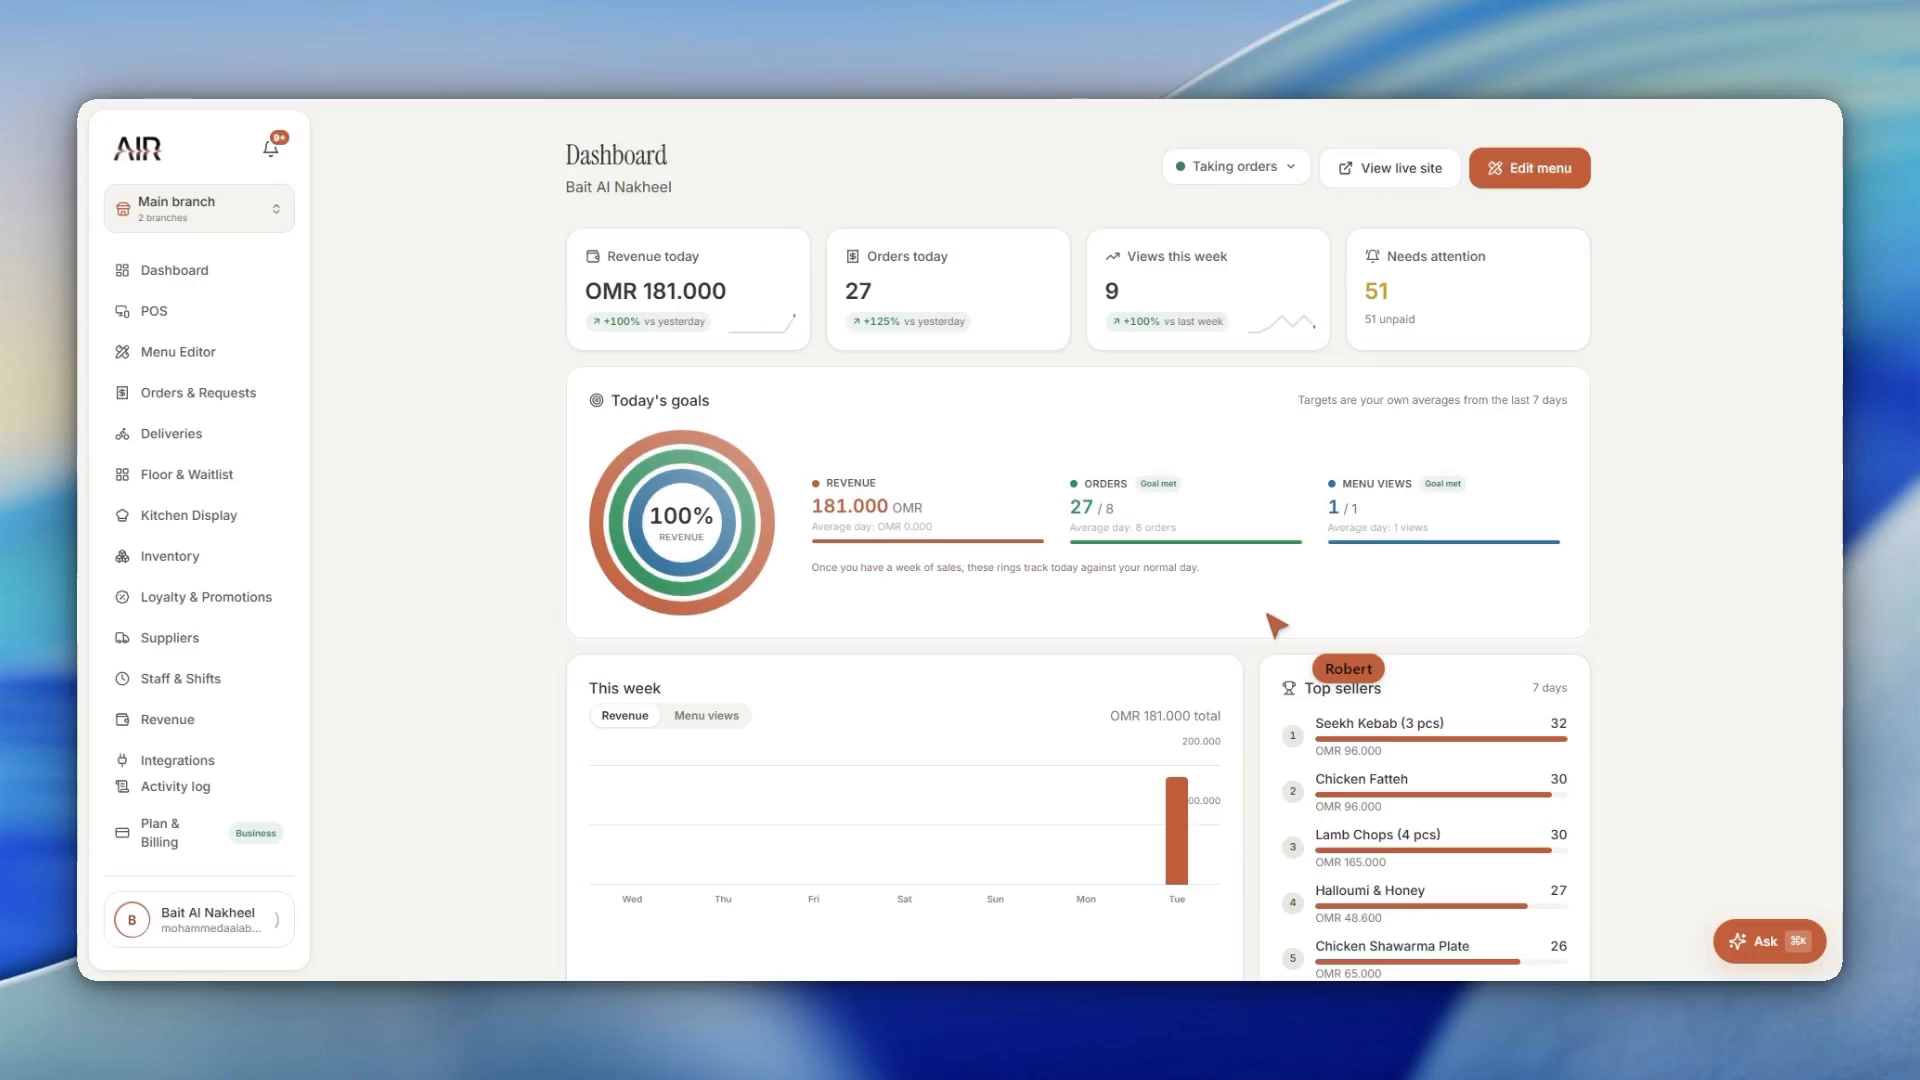1920x1080 pixels.
Task: Click the 100% revenue goal ring
Action: click(682, 522)
